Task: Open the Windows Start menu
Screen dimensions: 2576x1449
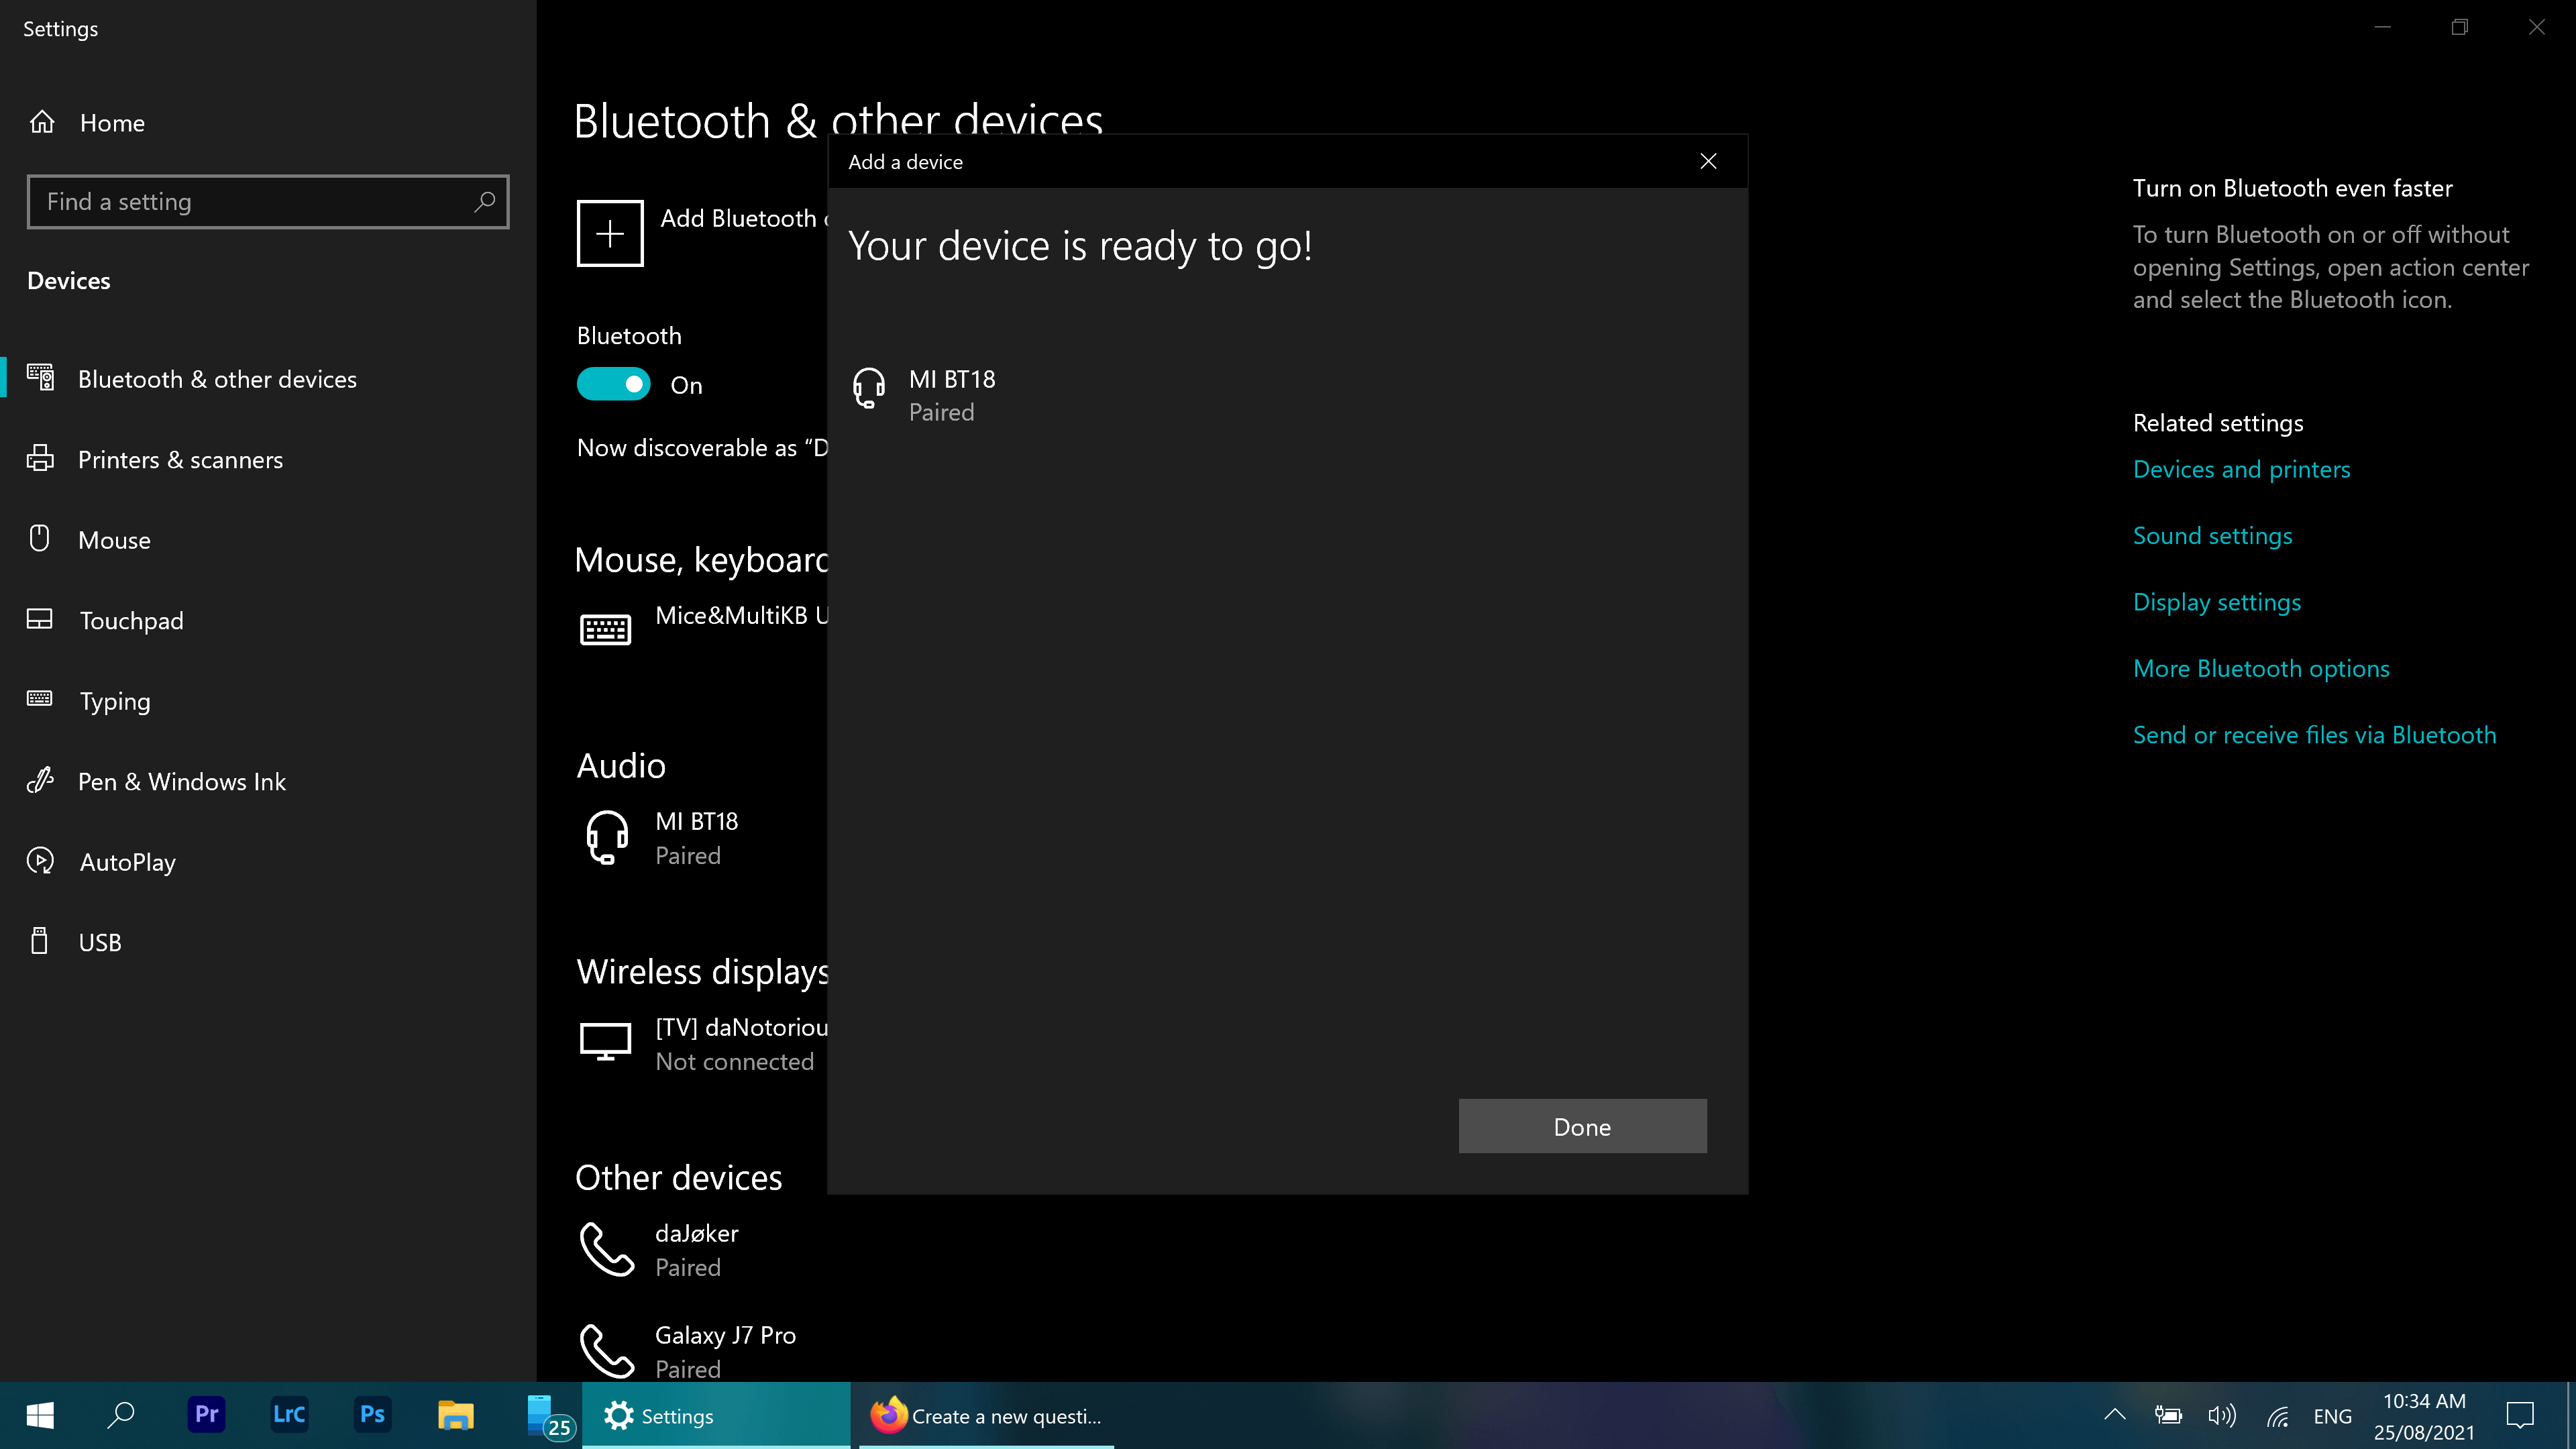Action: point(40,1415)
